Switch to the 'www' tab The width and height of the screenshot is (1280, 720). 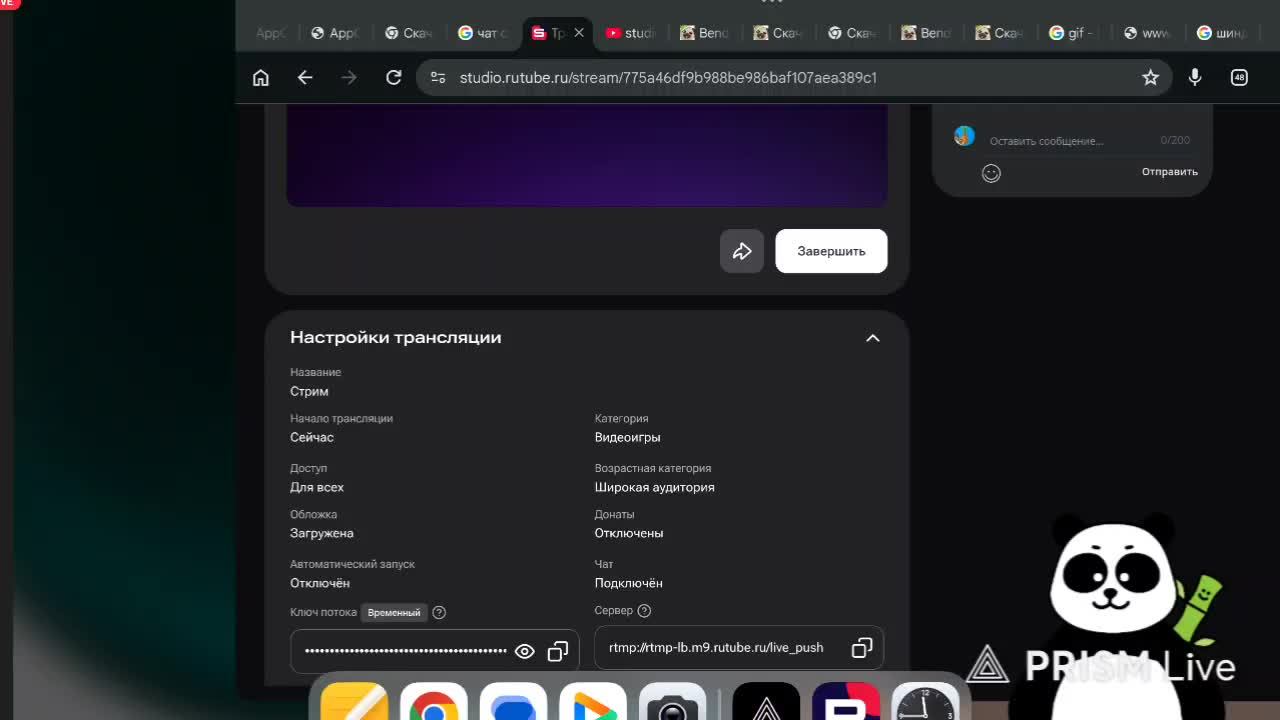click(x=1147, y=33)
